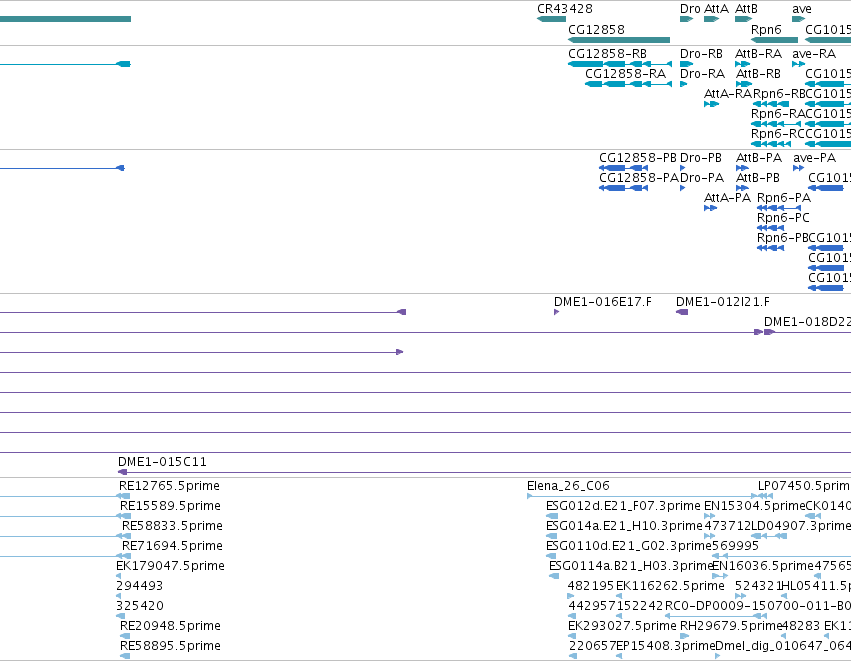Viewport: 851px width, 661px height.
Task: Select EST RE15589.5prime
Action: click(170, 506)
